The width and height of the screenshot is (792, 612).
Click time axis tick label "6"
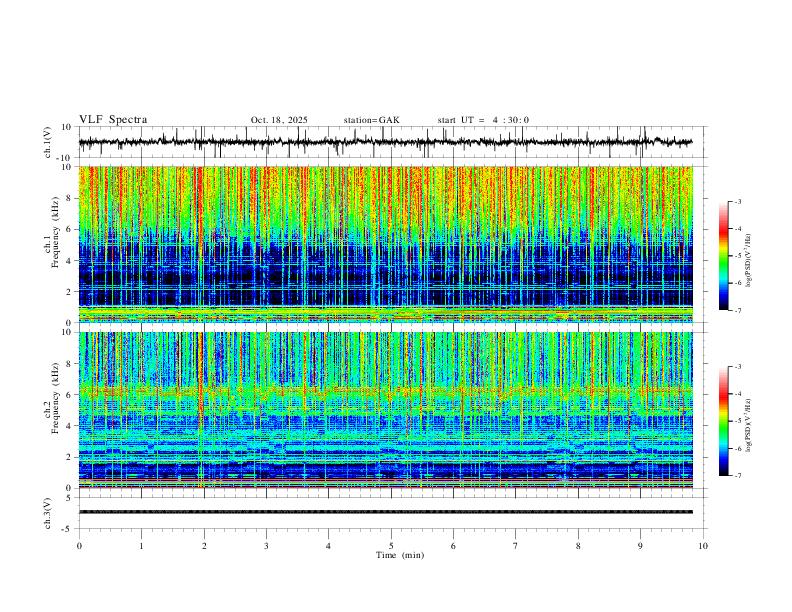[454, 546]
